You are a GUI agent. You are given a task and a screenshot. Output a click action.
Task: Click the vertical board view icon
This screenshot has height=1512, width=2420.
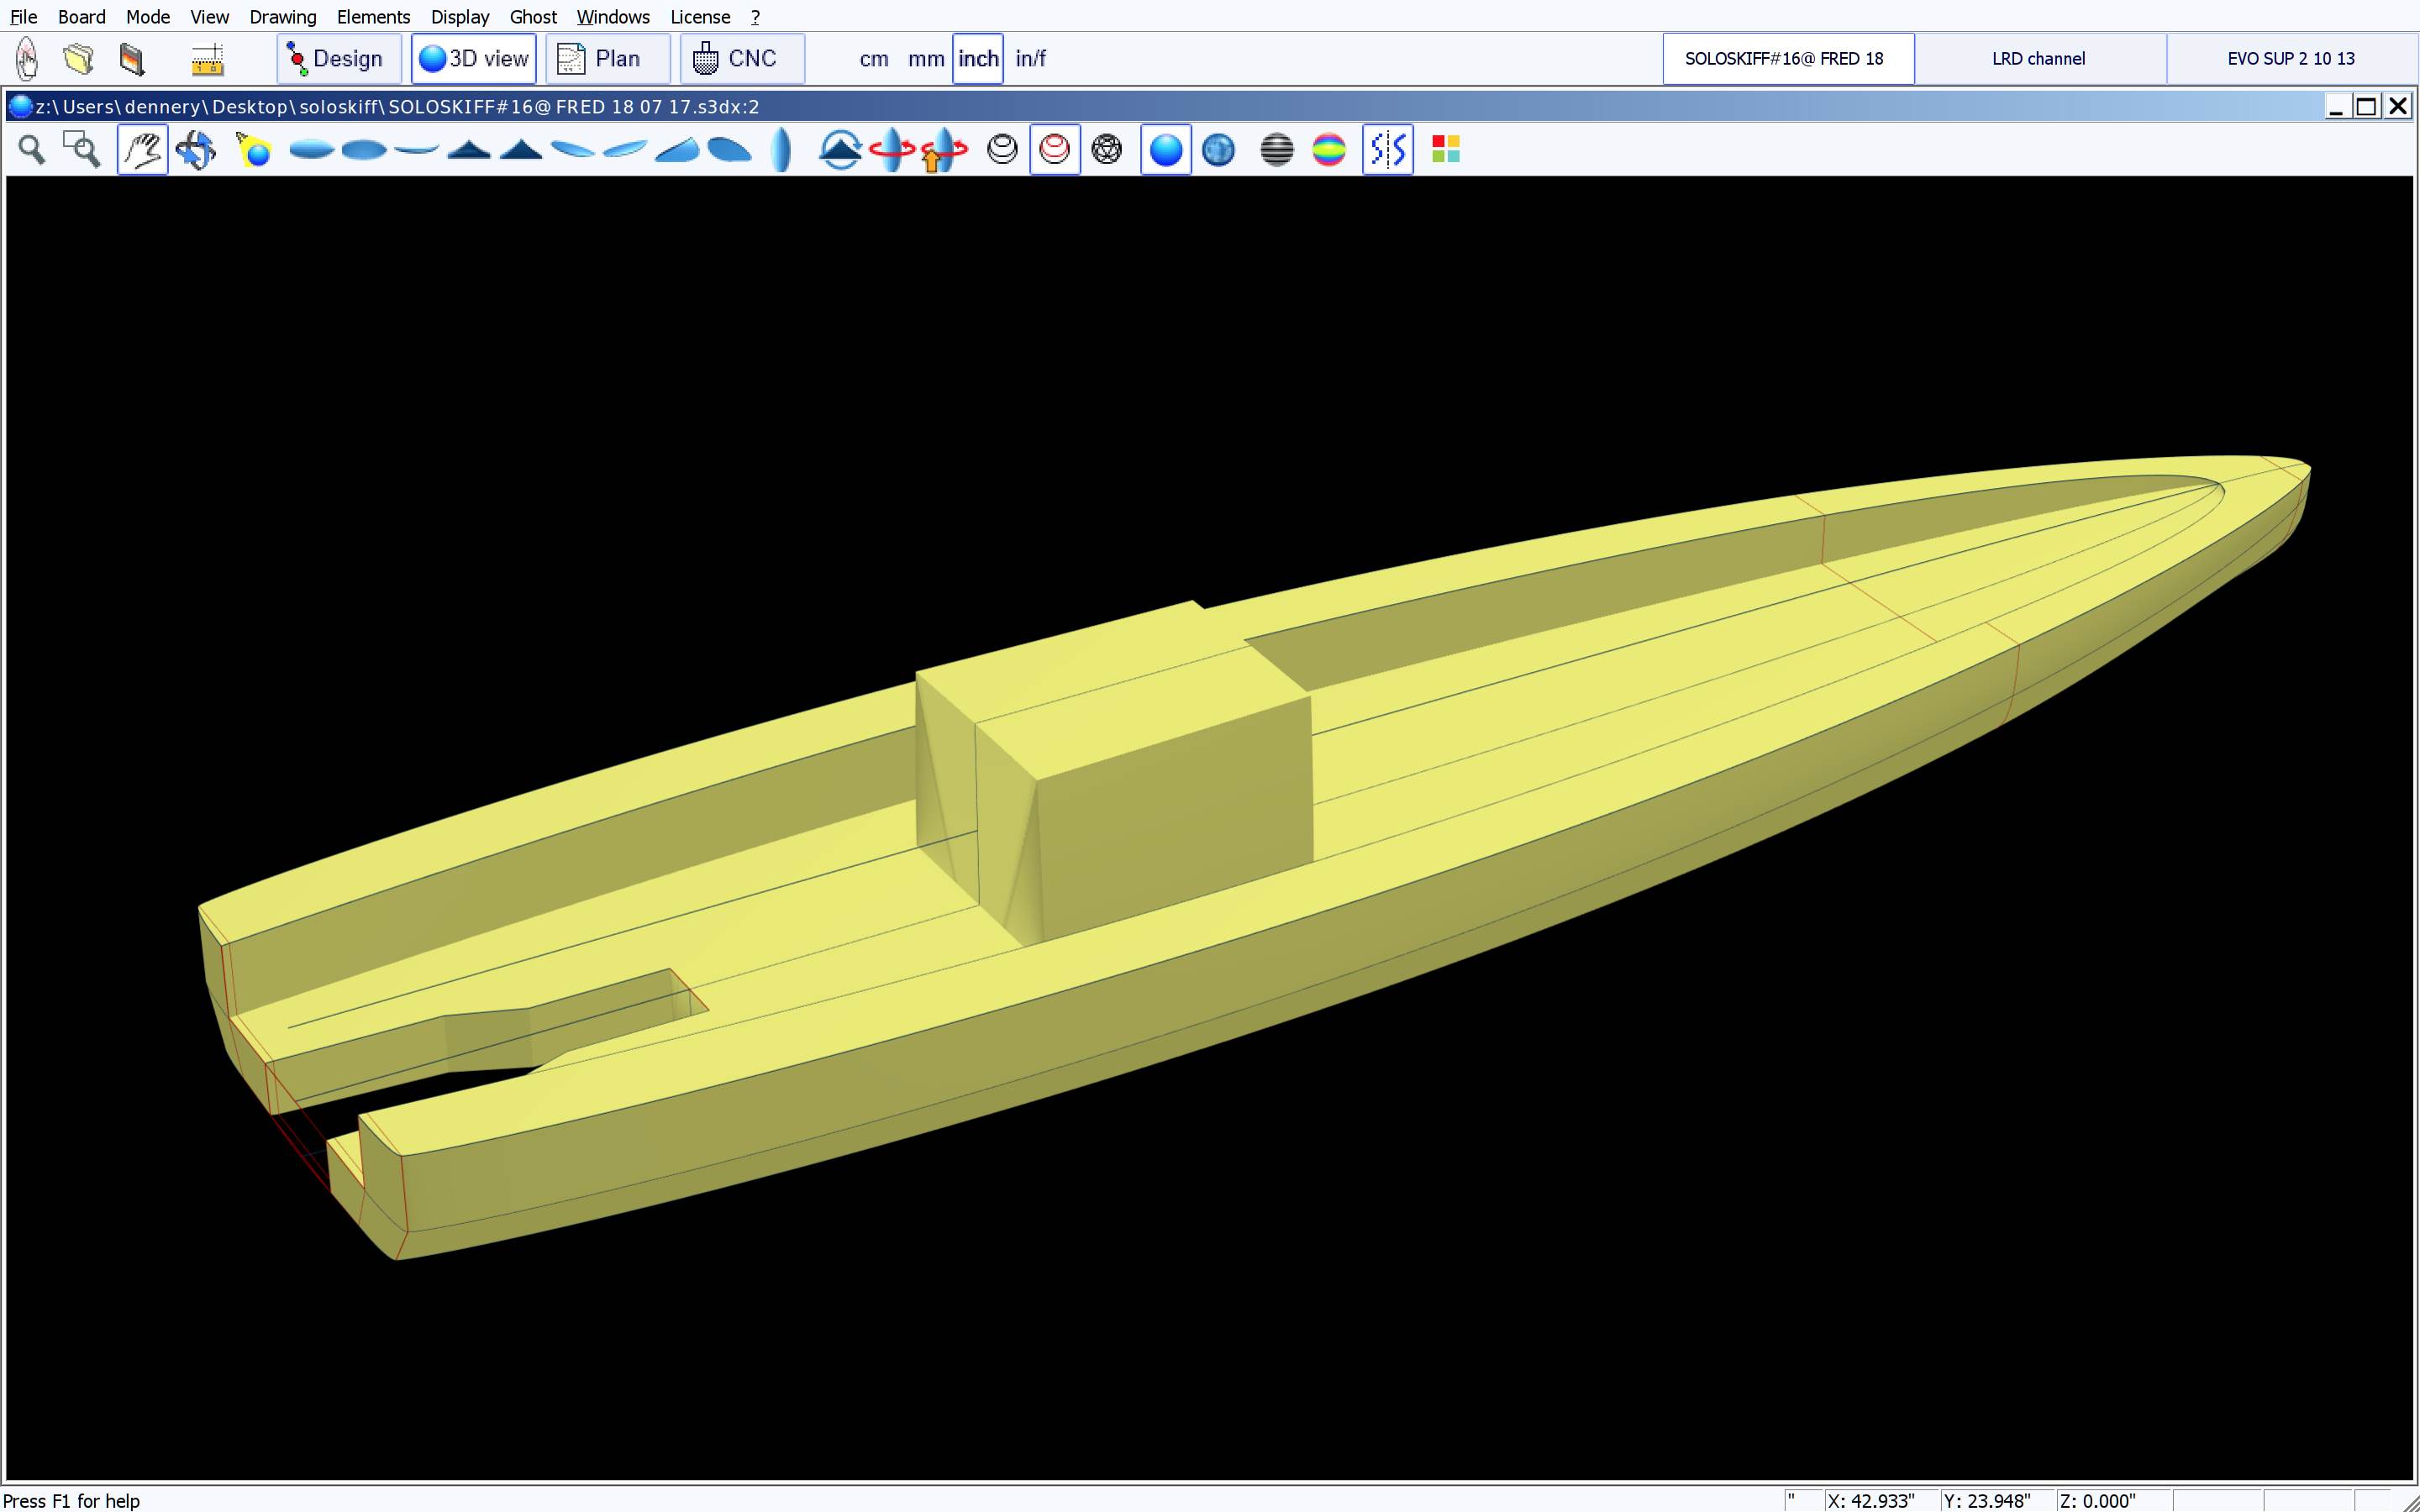(782, 150)
